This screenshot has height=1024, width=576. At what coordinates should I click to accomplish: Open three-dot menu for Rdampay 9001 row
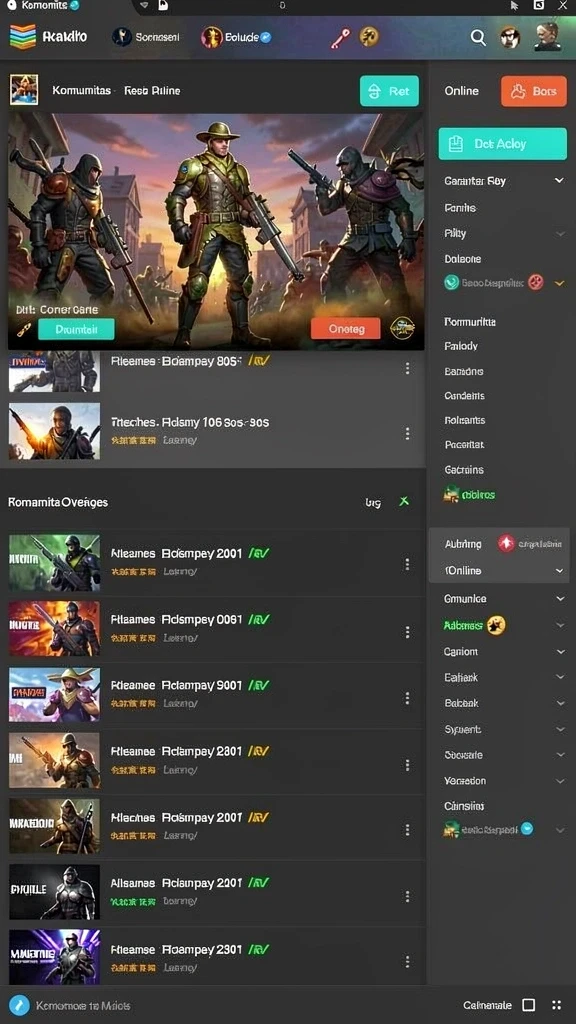[x=408, y=698]
